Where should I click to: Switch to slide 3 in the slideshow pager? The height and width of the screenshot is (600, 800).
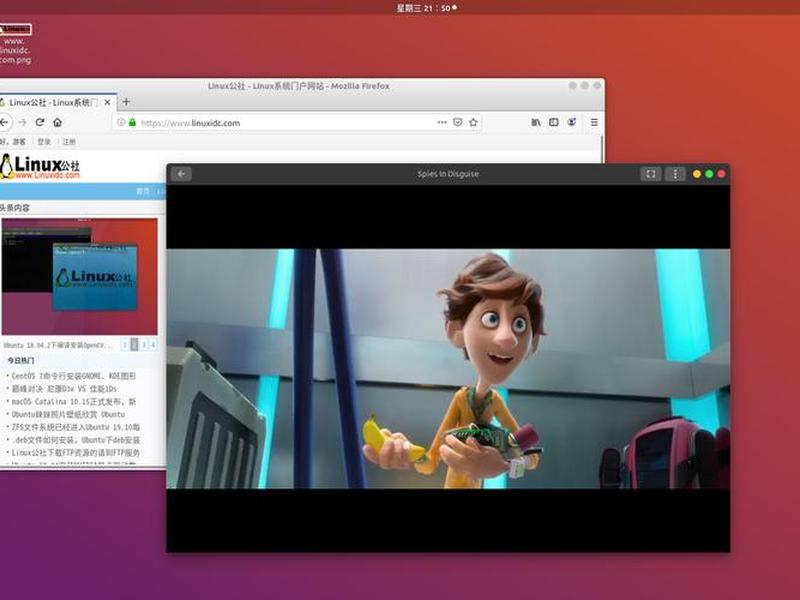click(144, 345)
